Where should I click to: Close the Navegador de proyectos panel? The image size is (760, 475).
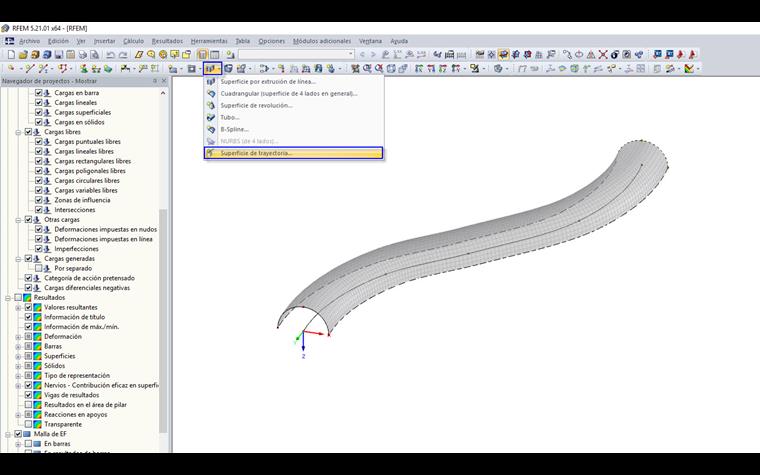coord(164,81)
